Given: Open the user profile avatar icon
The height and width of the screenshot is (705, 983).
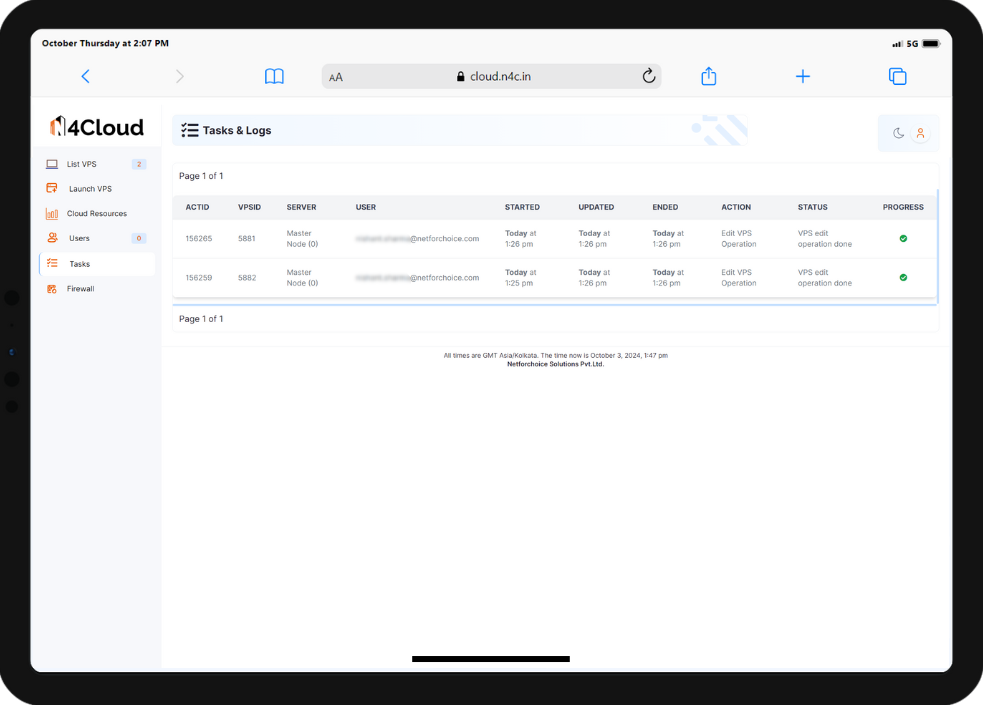Looking at the screenshot, I should (x=920, y=133).
